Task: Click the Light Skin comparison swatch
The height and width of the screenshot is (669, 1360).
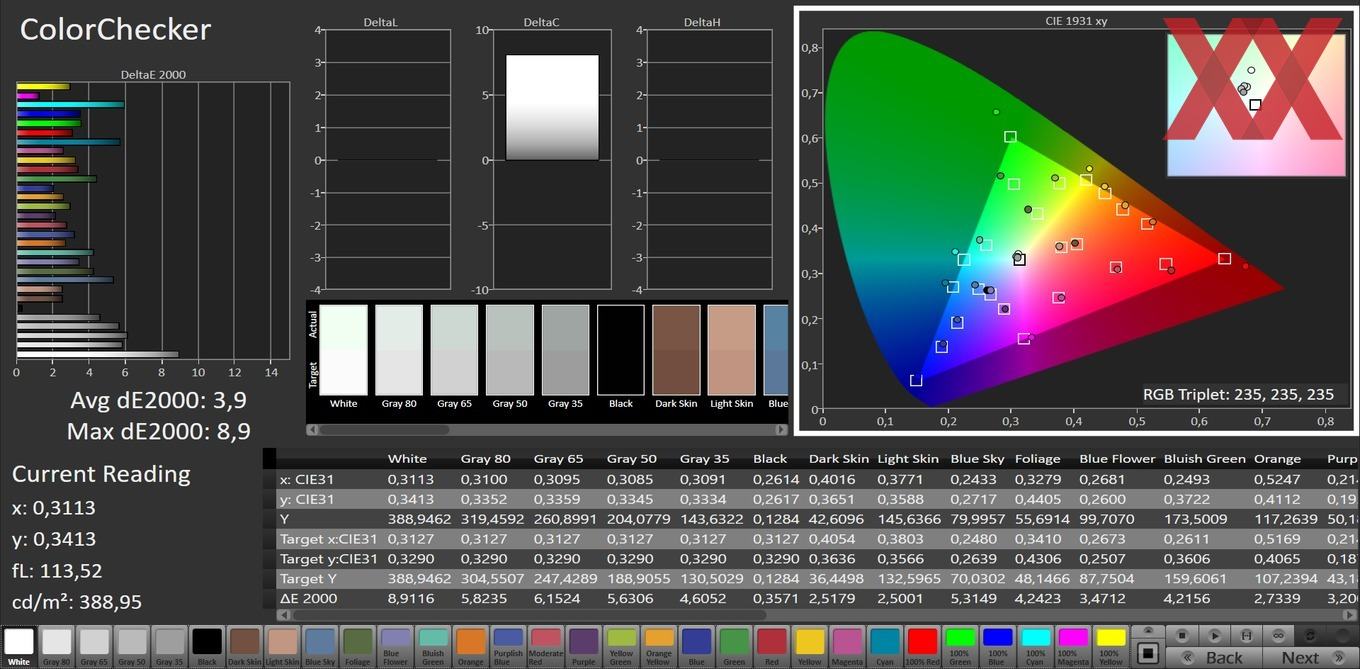Action: point(732,350)
